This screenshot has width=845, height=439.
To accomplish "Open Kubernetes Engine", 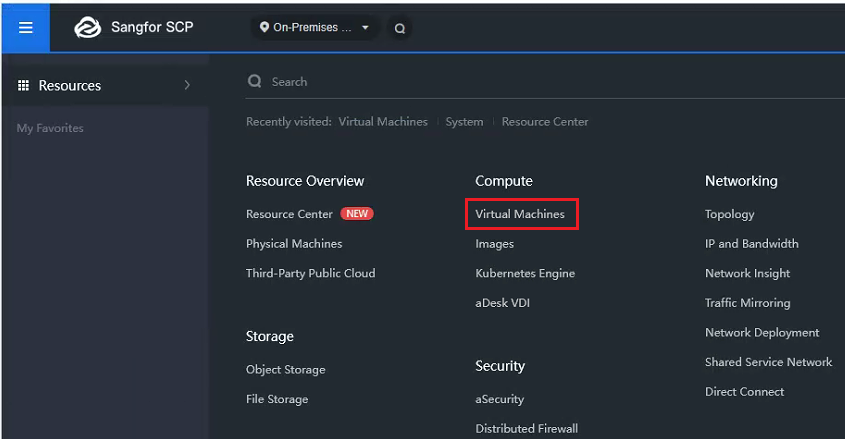I will pyautogui.click(x=525, y=274).
